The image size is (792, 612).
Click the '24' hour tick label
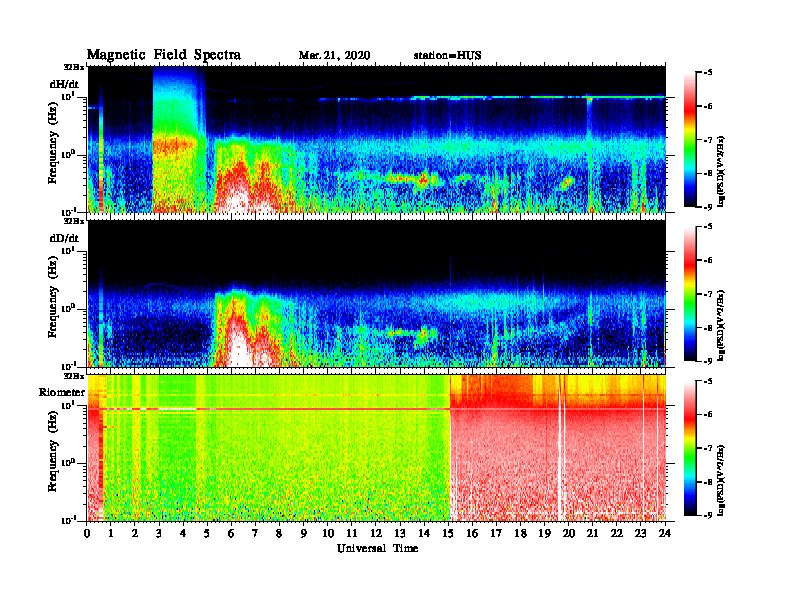tap(665, 534)
